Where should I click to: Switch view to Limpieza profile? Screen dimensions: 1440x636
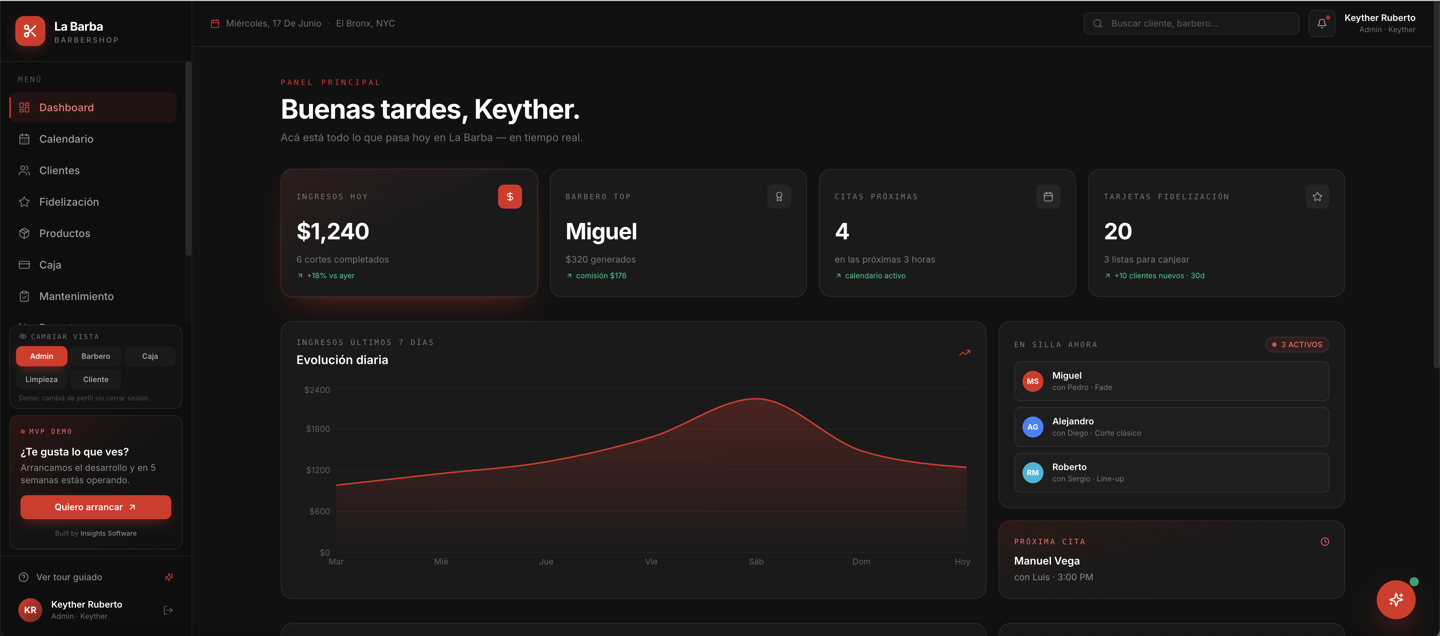click(41, 379)
